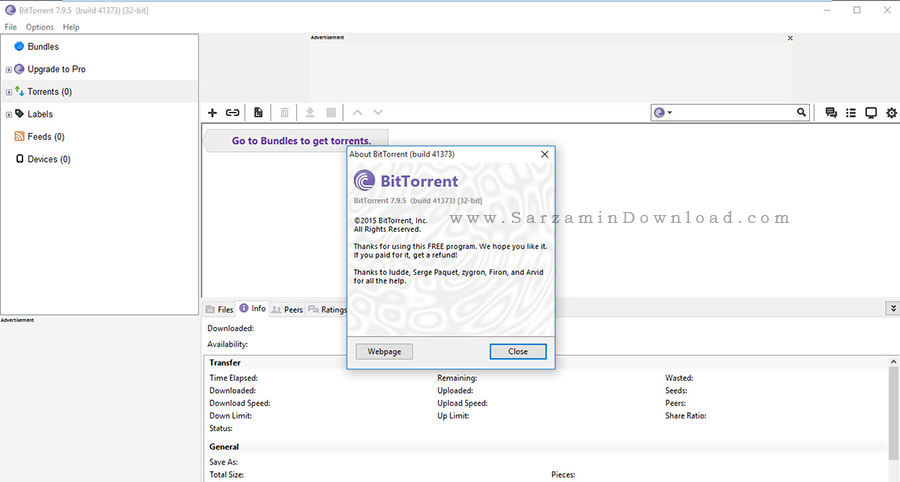Switch to the Ratings tab
Viewport: 900px width, 482px height.
pyautogui.click(x=327, y=309)
